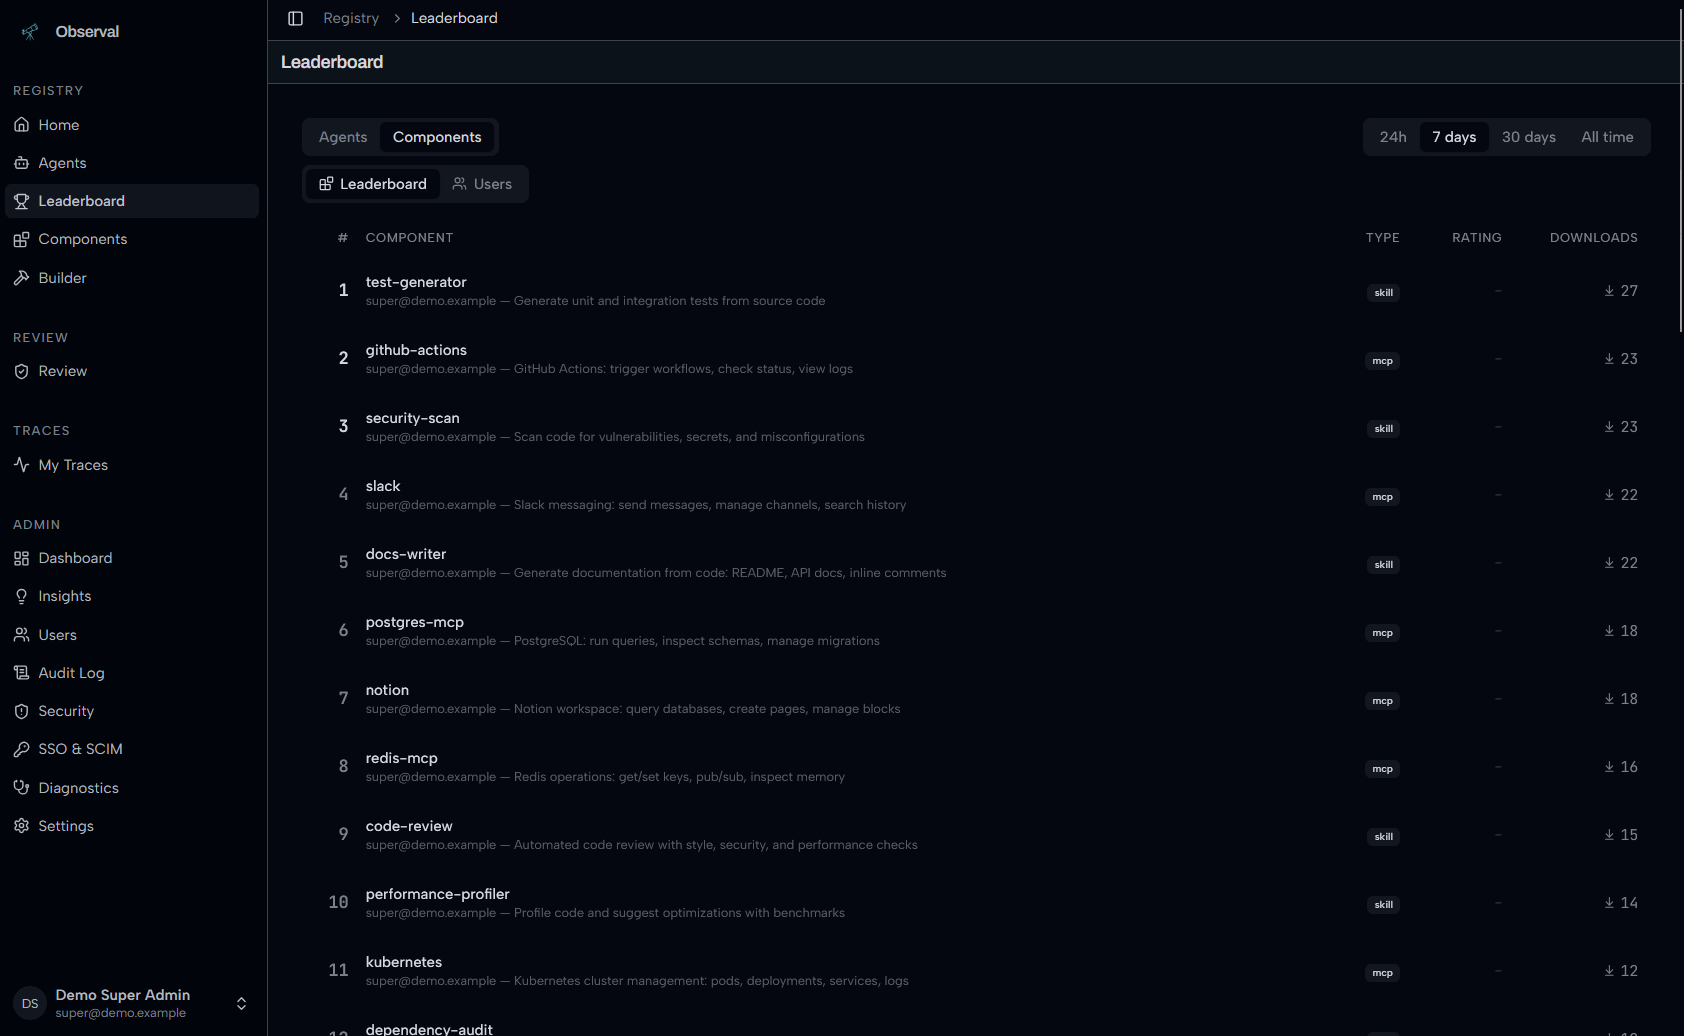Click the Dashboard grid icon
1684x1036 pixels.
pos(21,558)
